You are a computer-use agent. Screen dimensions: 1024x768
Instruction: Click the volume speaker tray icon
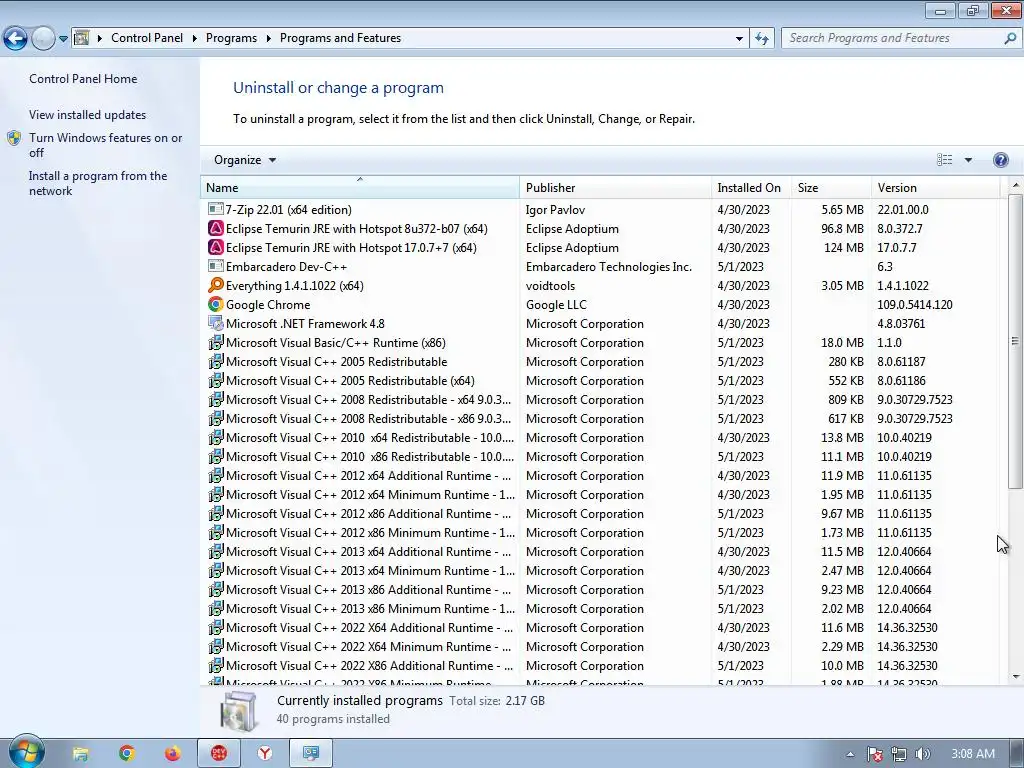pyautogui.click(x=922, y=754)
